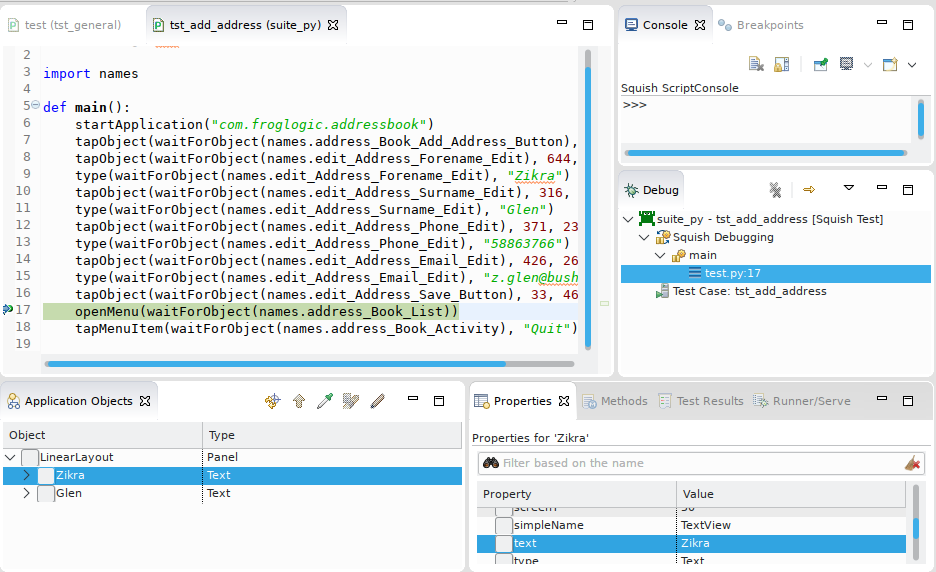Screen dimensions: 936x572
Task: Expand the Zikra tree node
Action: click(26, 475)
